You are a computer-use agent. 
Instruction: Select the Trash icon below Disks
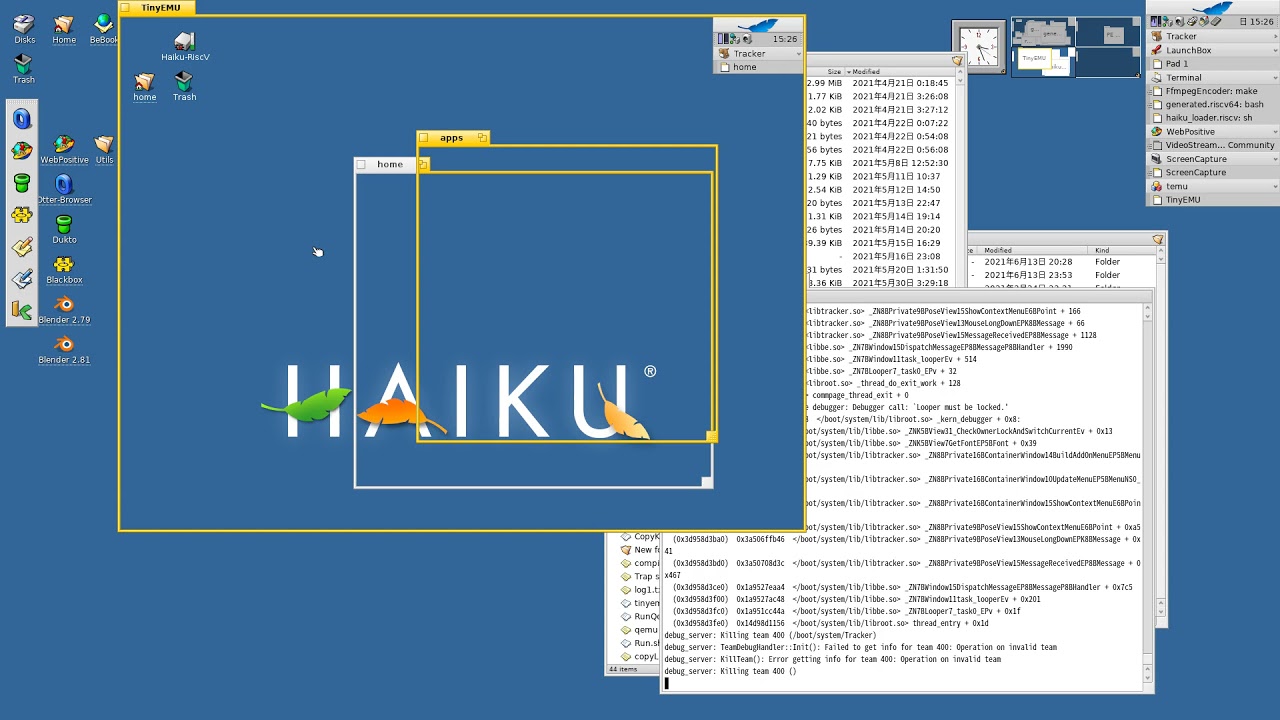point(23,69)
